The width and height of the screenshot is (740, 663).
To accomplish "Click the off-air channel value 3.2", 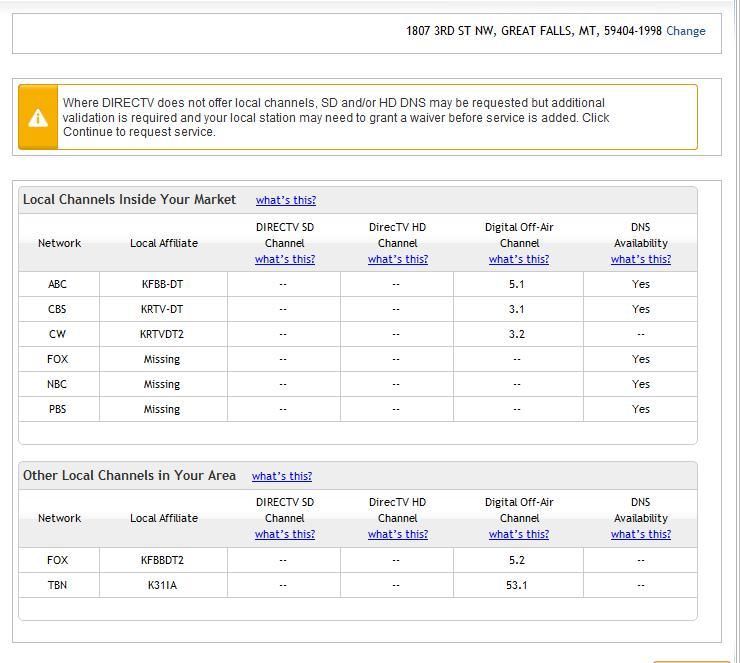I will click(517, 335).
